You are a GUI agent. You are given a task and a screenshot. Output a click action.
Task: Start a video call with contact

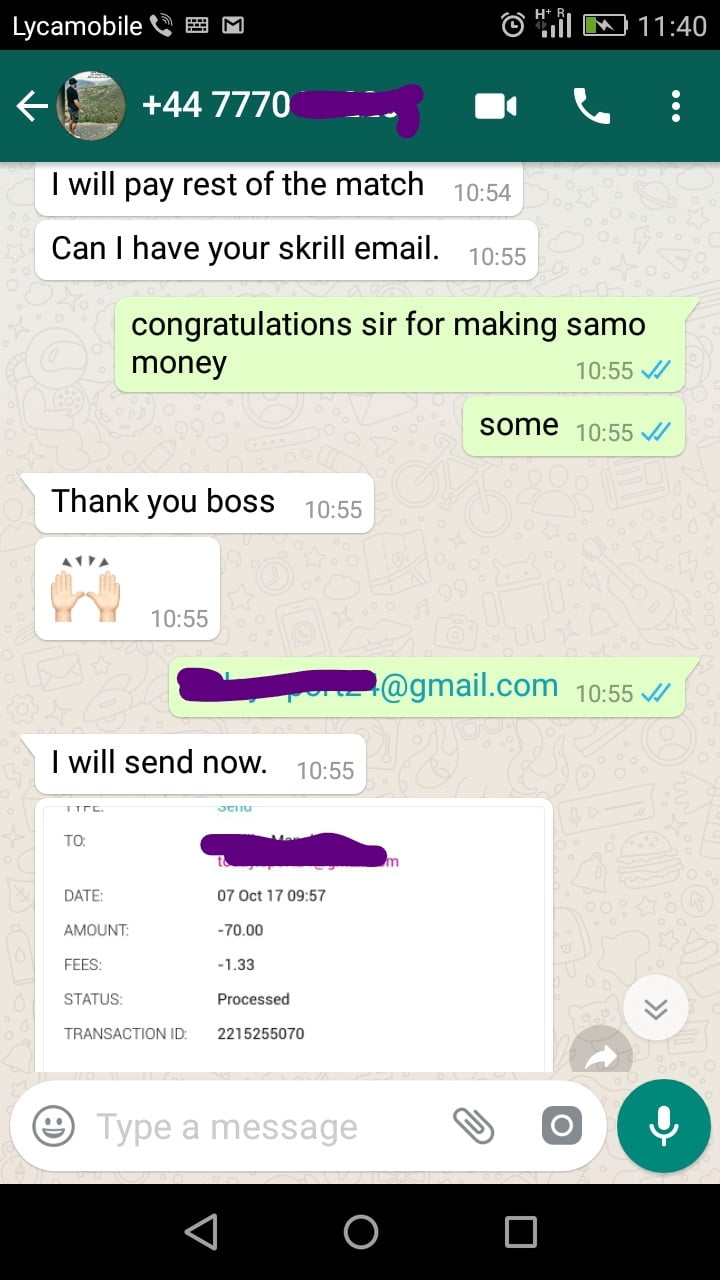click(495, 106)
